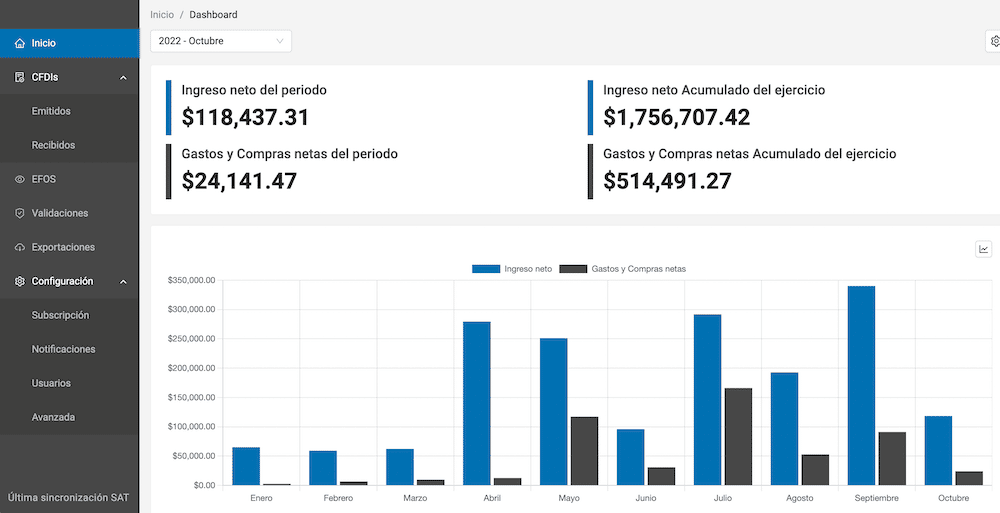The width and height of the screenshot is (1000, 513).
Task: Click the CFDIs document icon
Action: (x=20, y=78)
